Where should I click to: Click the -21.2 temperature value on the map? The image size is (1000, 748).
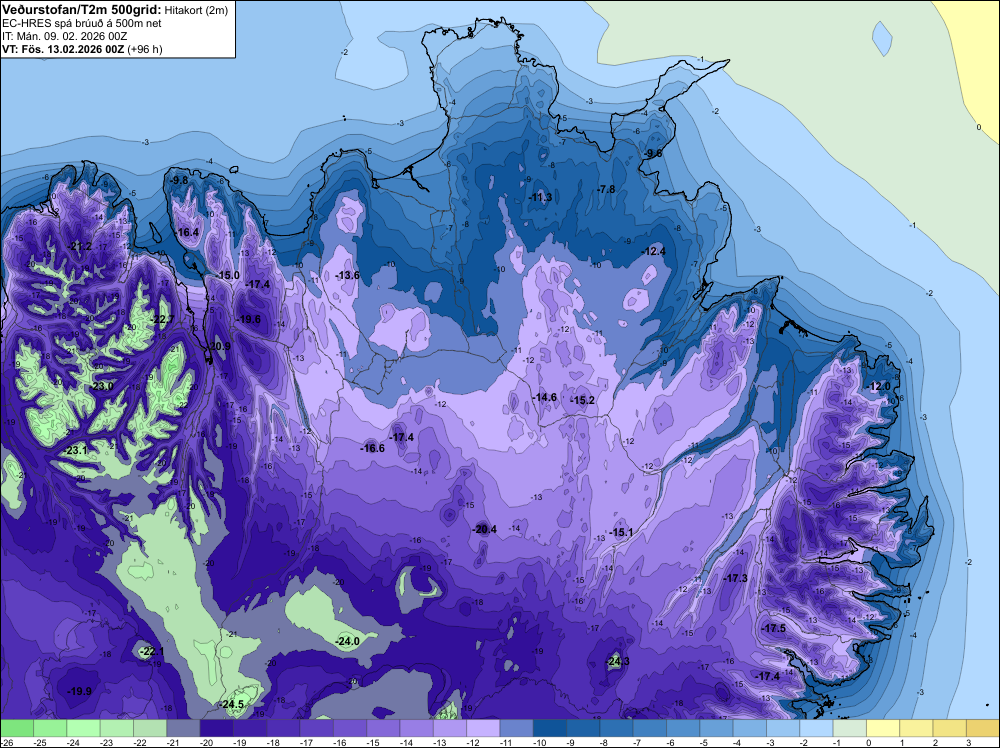(x=80, y=247)
